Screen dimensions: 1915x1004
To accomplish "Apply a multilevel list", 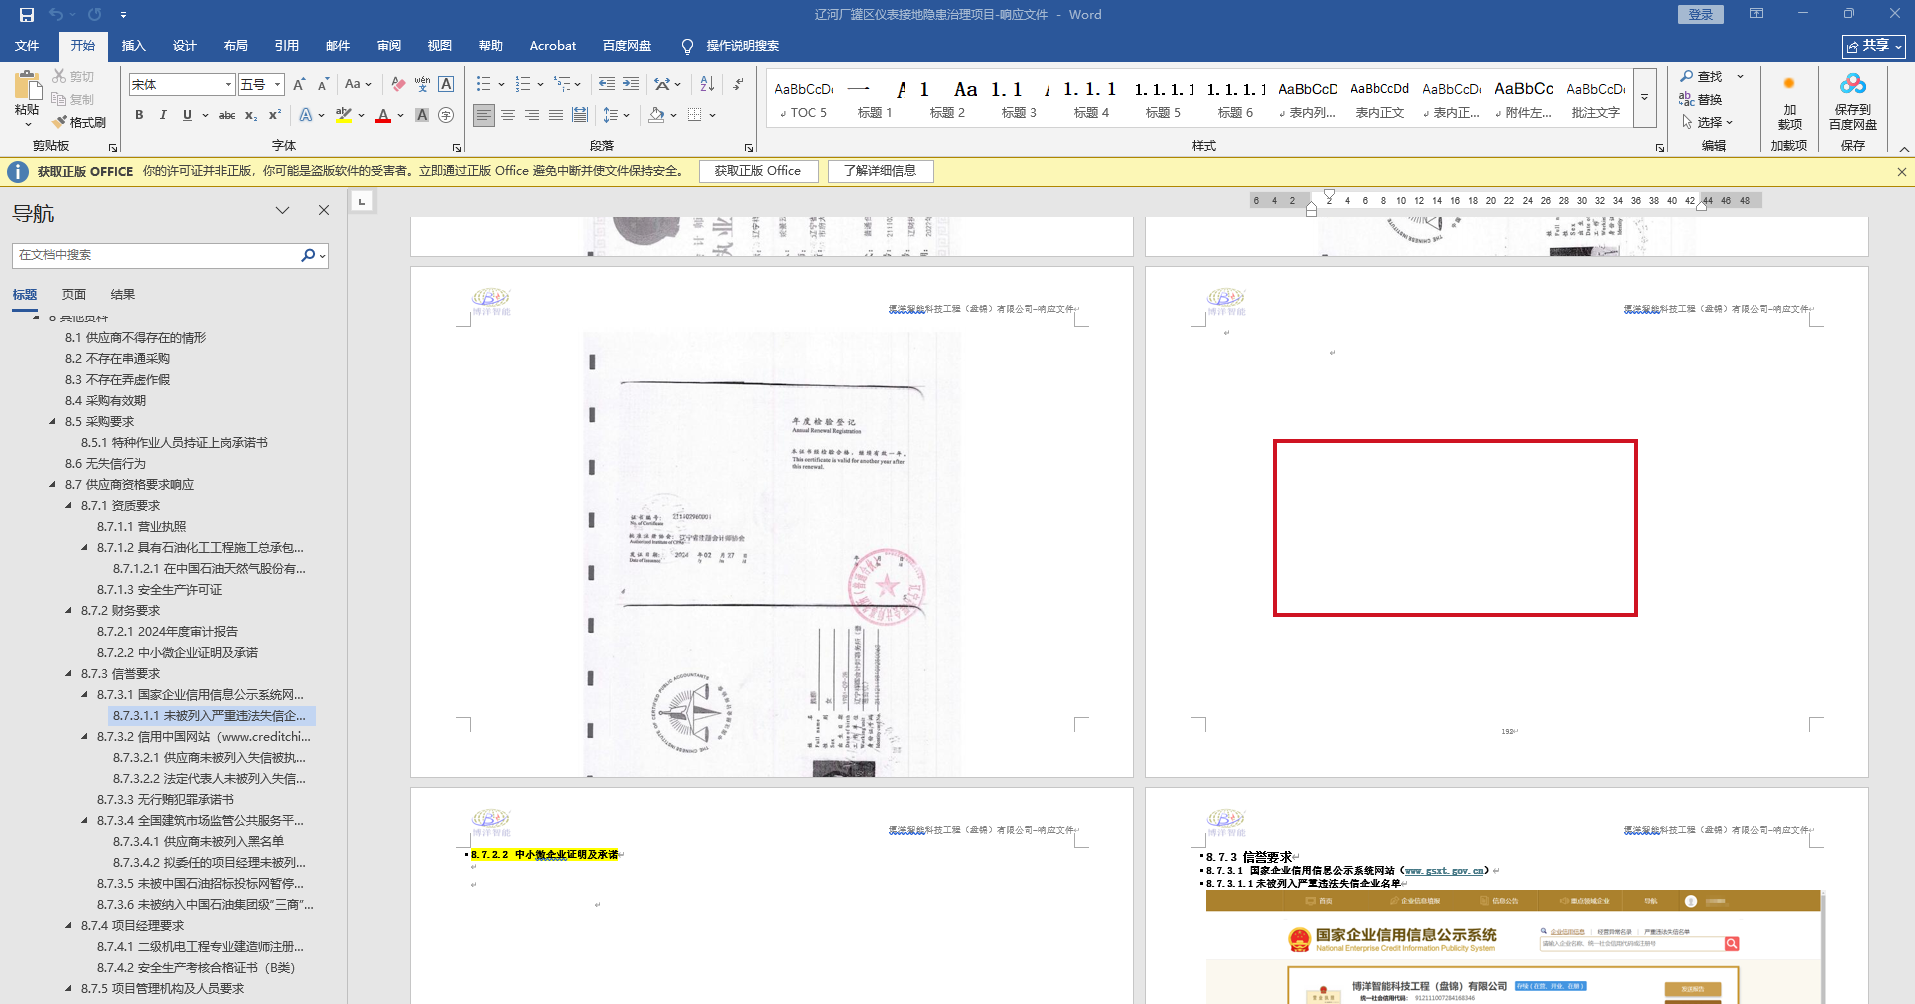I will pos(562,85).
